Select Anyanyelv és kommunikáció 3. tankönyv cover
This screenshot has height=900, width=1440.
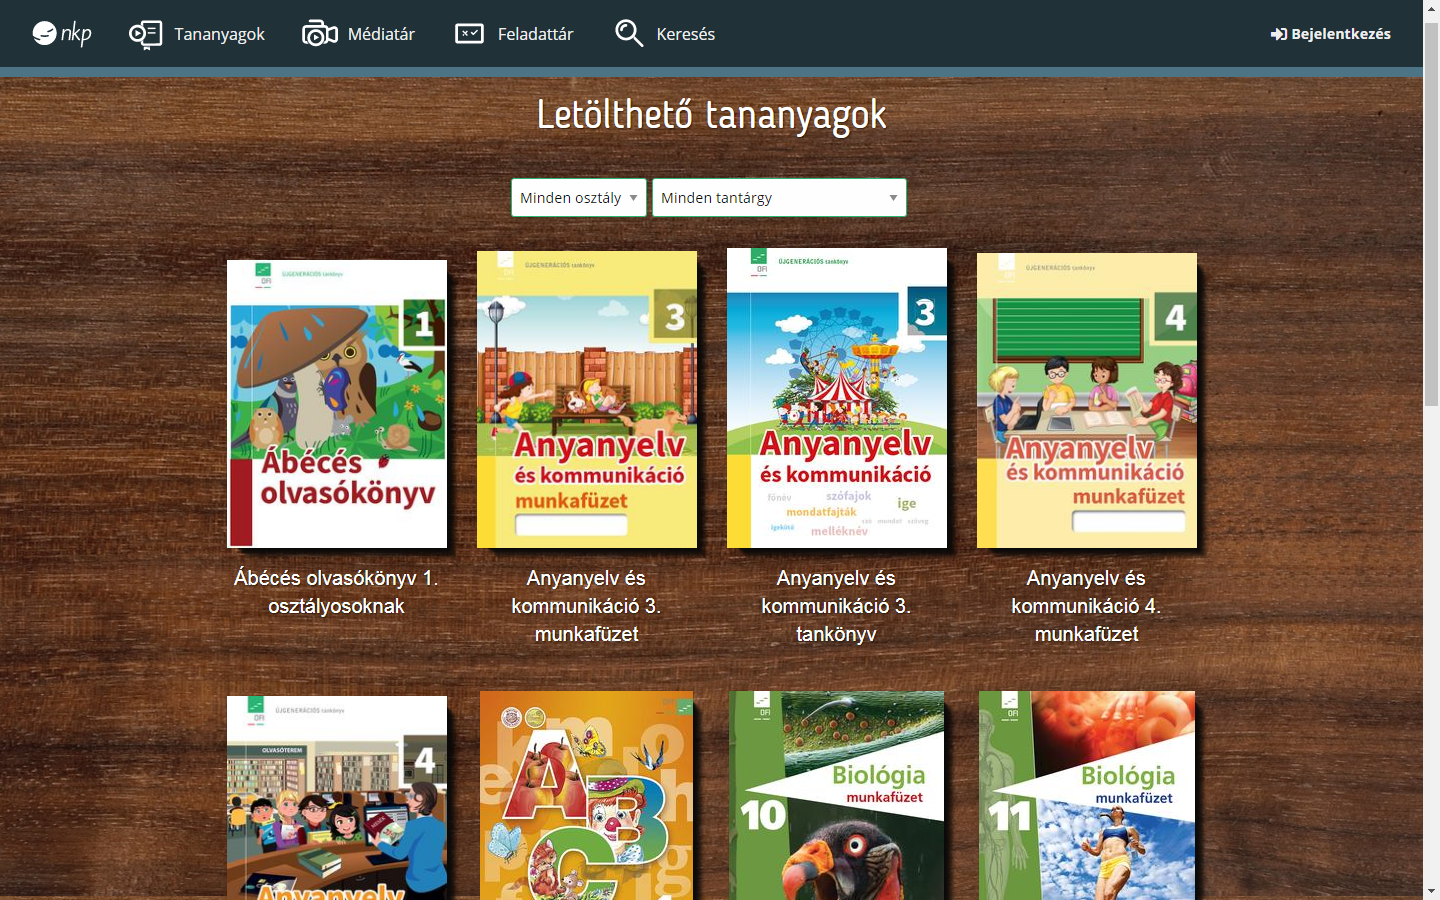(837, 398)
